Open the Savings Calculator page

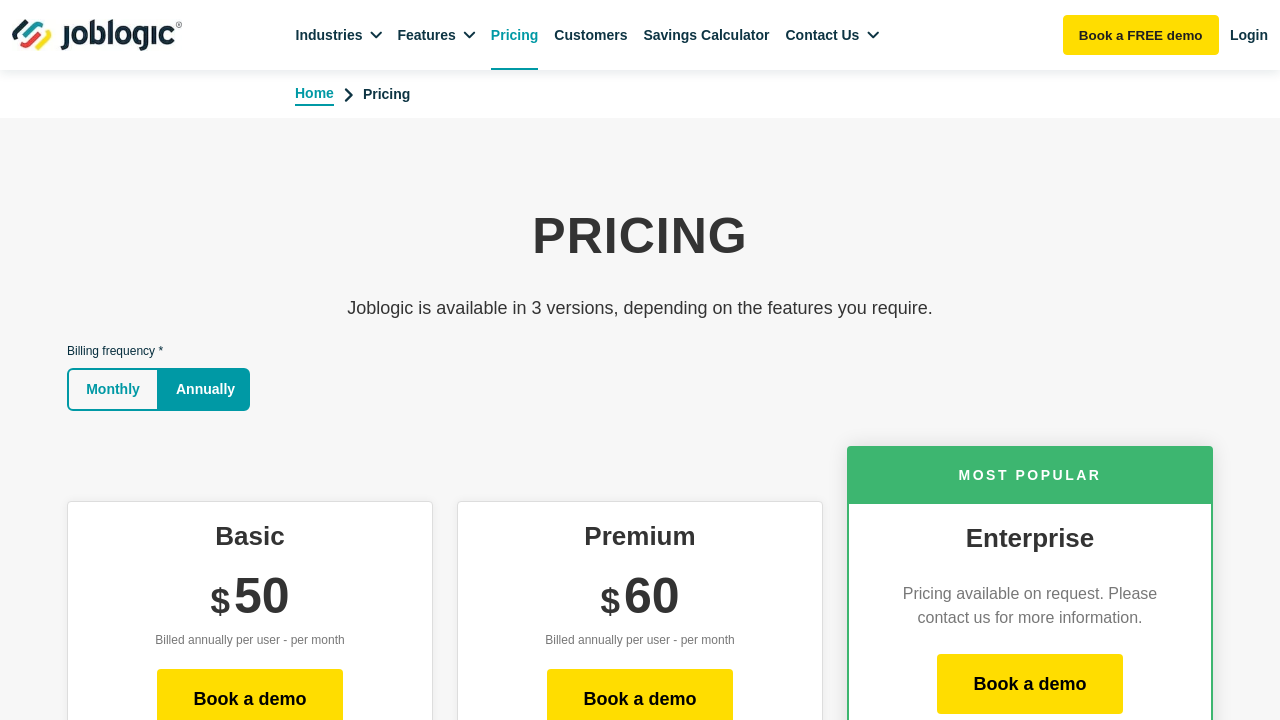706,35
